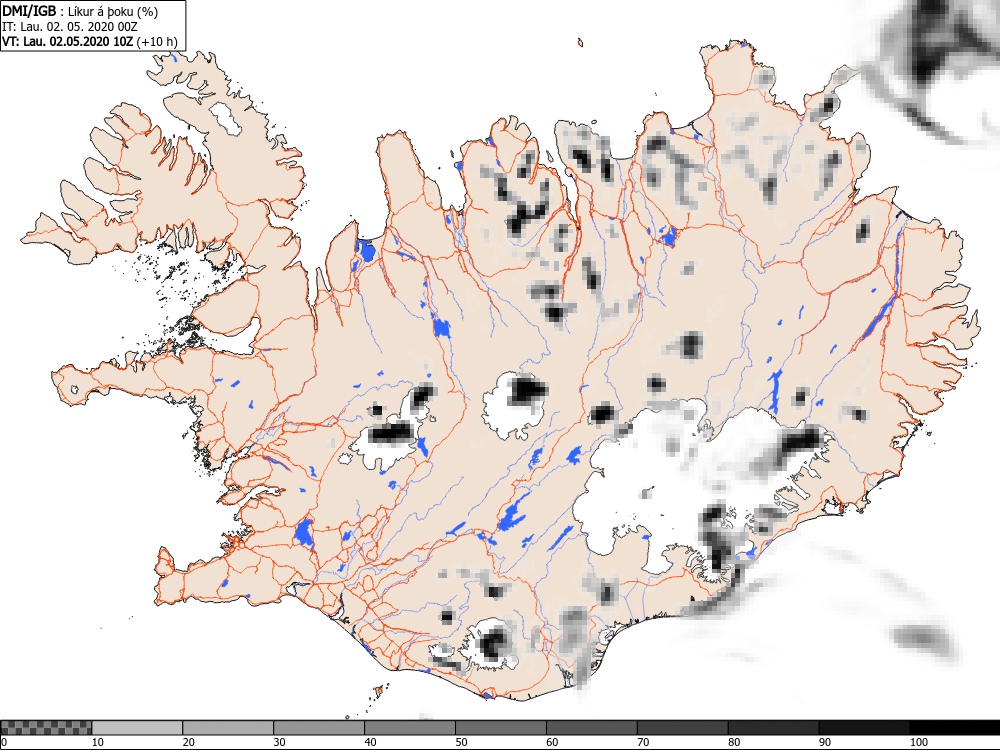Viewport: 1000px width, 750px height.
Task: Select the 20–30 percent legend swatch
Action: pyautogui.click(x=228, y=728)
